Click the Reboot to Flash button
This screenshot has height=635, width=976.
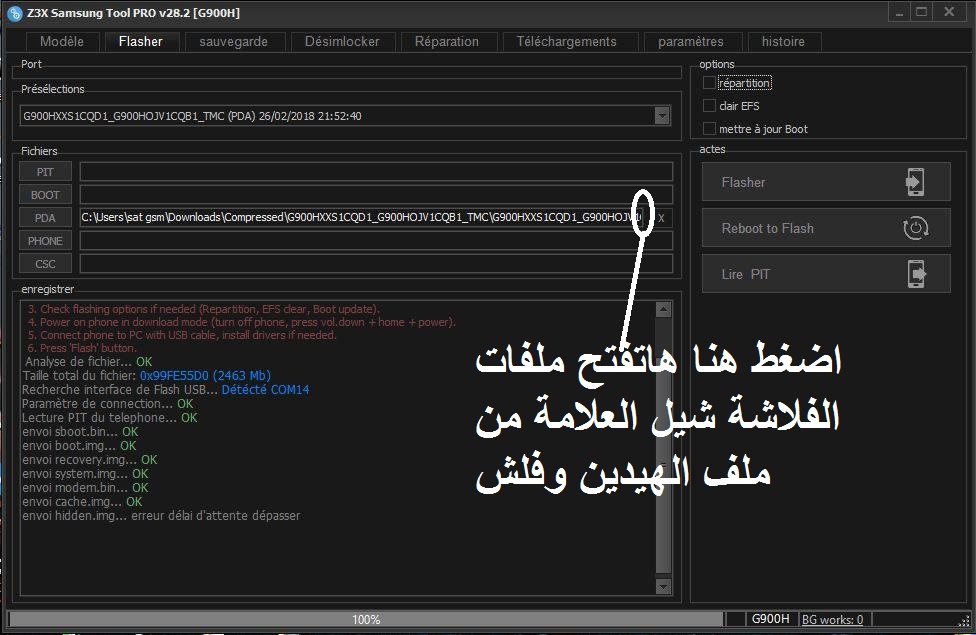826,228
